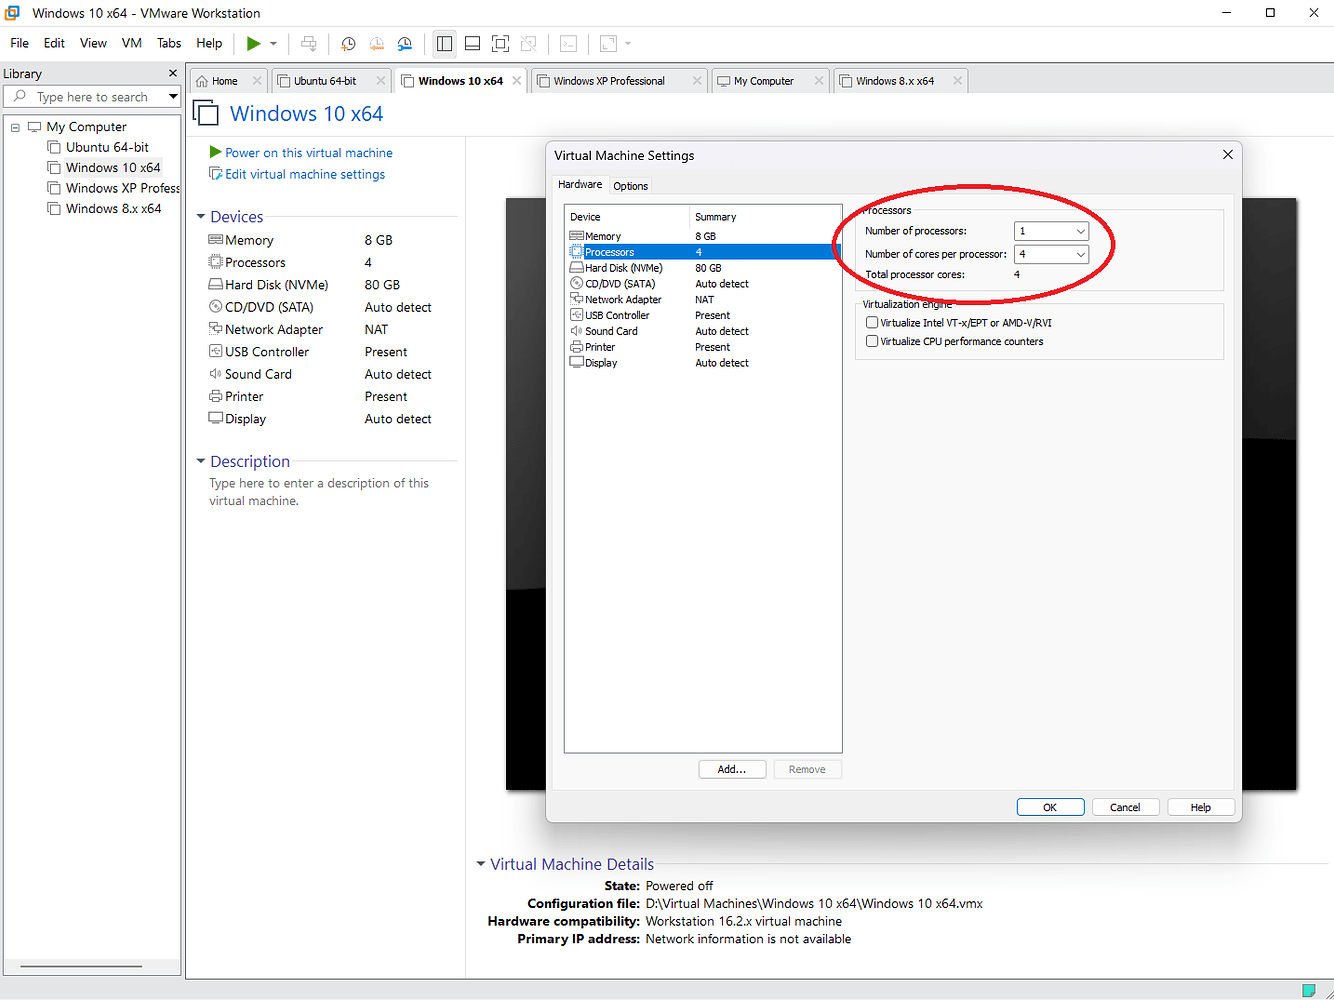Open the library search filter dropdown arrow

pos(173,97)
